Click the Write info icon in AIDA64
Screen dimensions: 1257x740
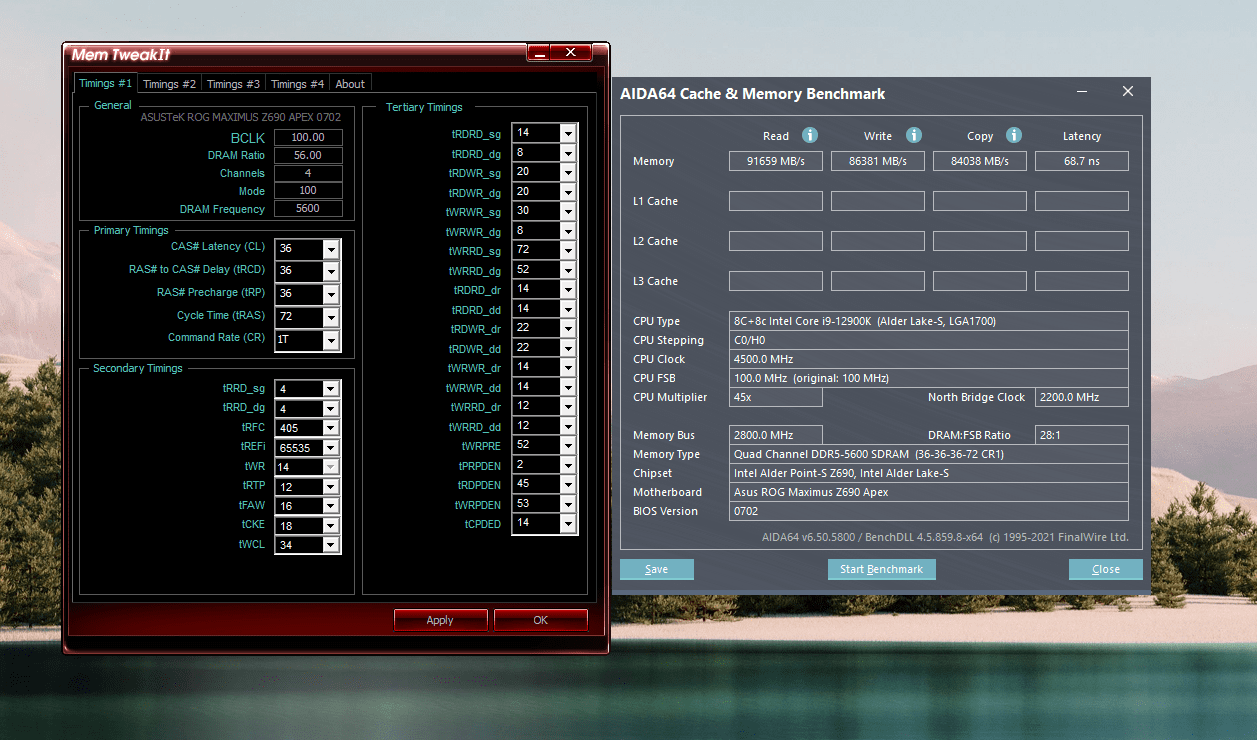tap(913, 135)
